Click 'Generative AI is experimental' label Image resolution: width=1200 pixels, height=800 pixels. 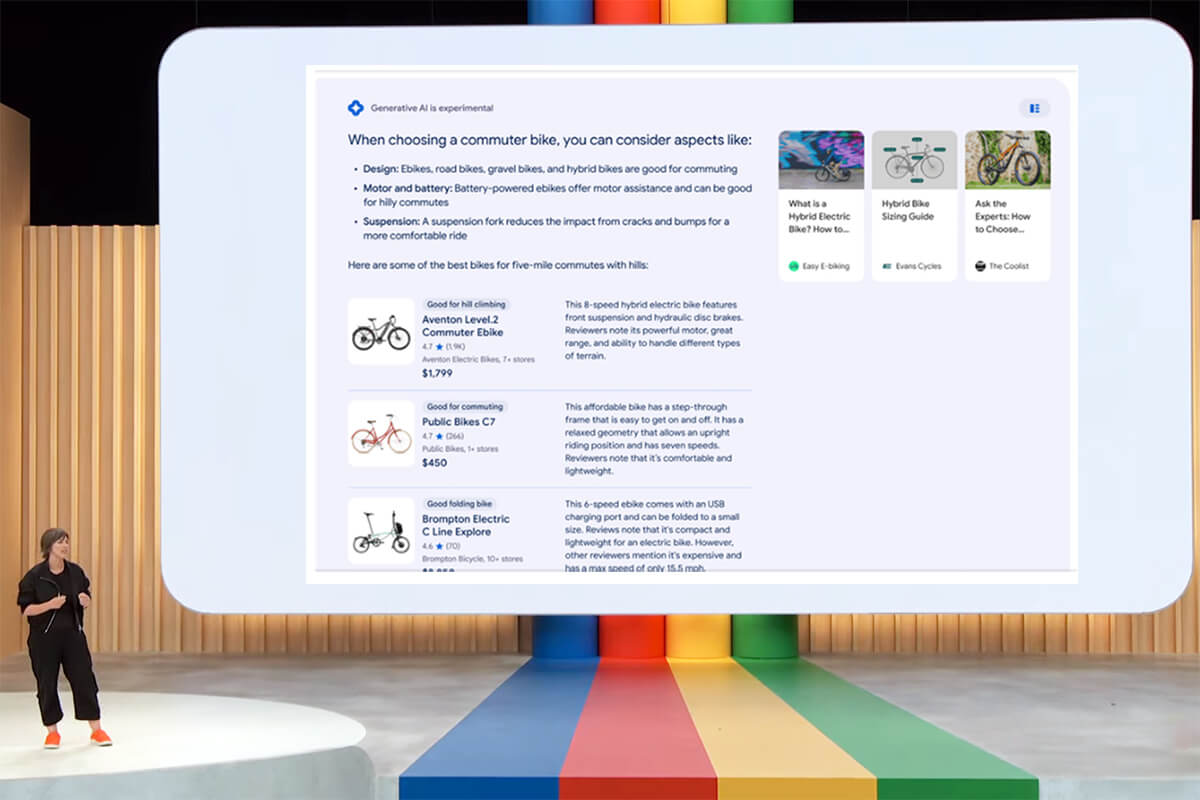432,108
